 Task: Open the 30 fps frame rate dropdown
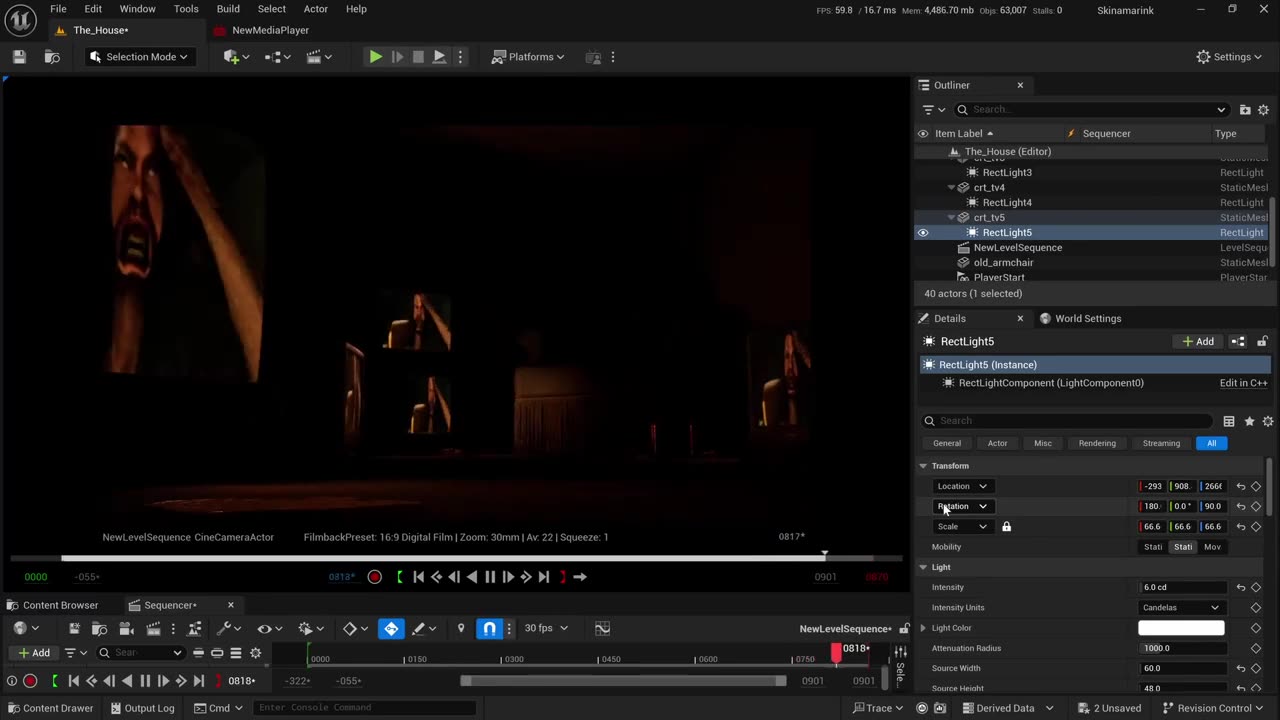546,628
